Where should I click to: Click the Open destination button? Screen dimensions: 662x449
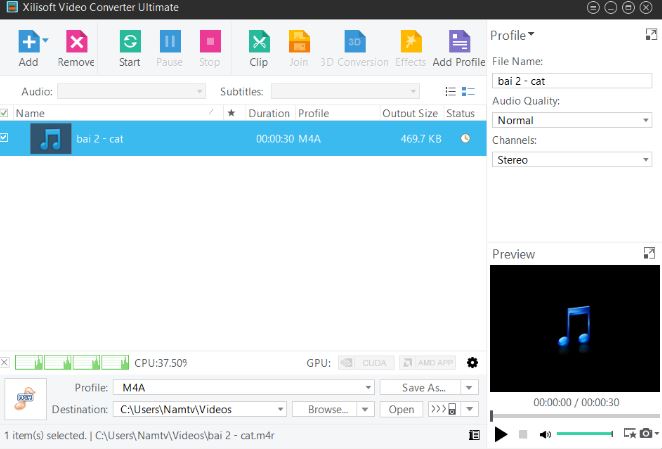pyautogui.click(x=401, y=409)
